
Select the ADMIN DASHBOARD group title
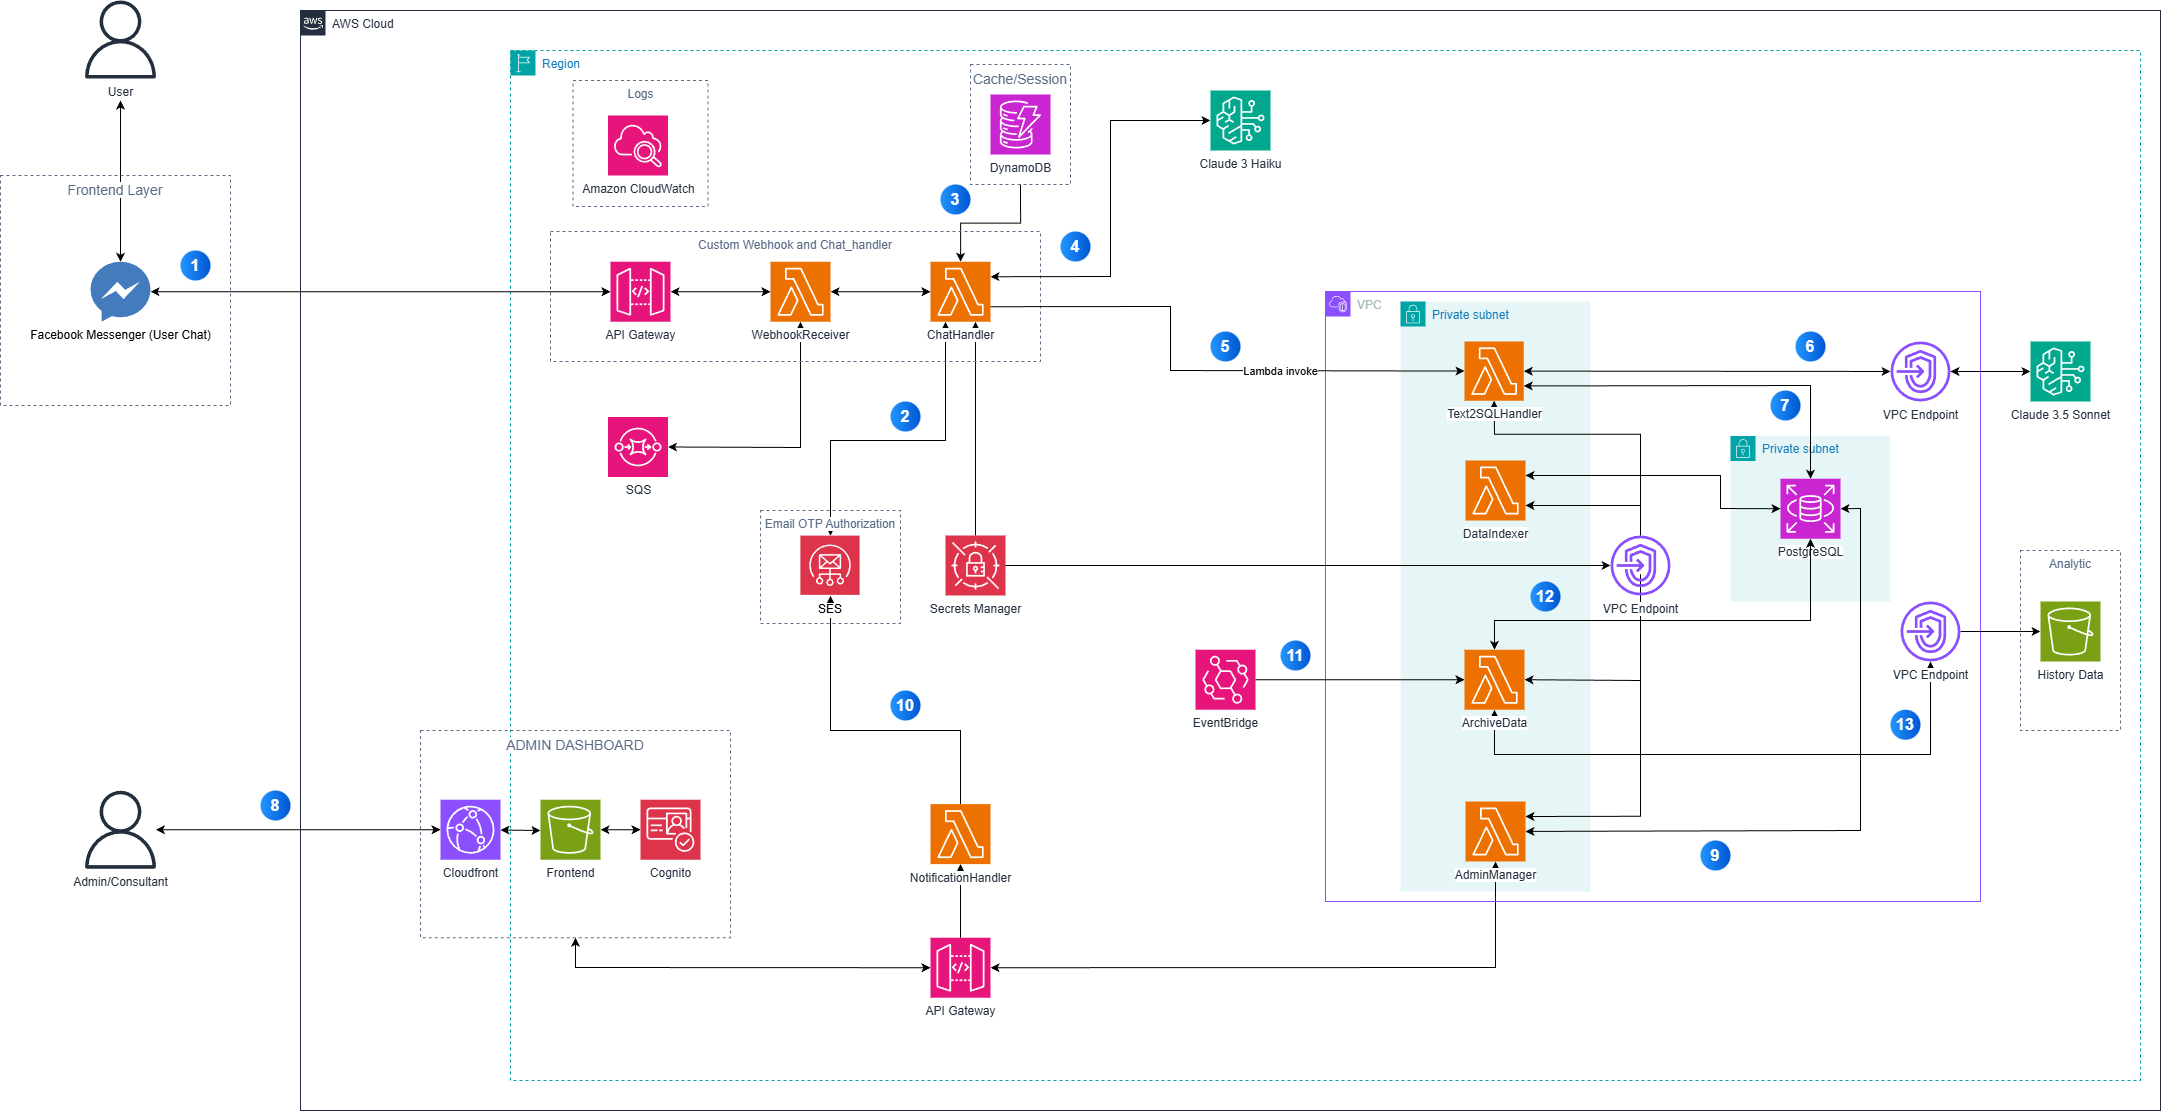pos(575,745)
